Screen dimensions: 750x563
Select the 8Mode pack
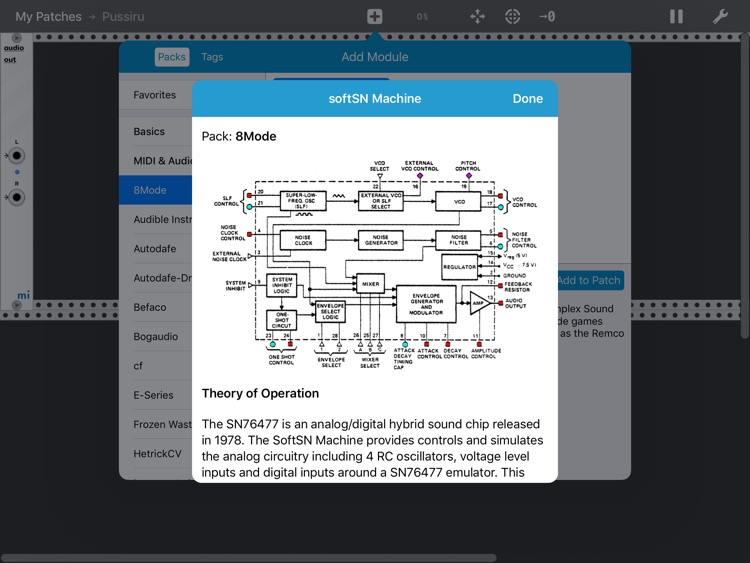[155, 190]
